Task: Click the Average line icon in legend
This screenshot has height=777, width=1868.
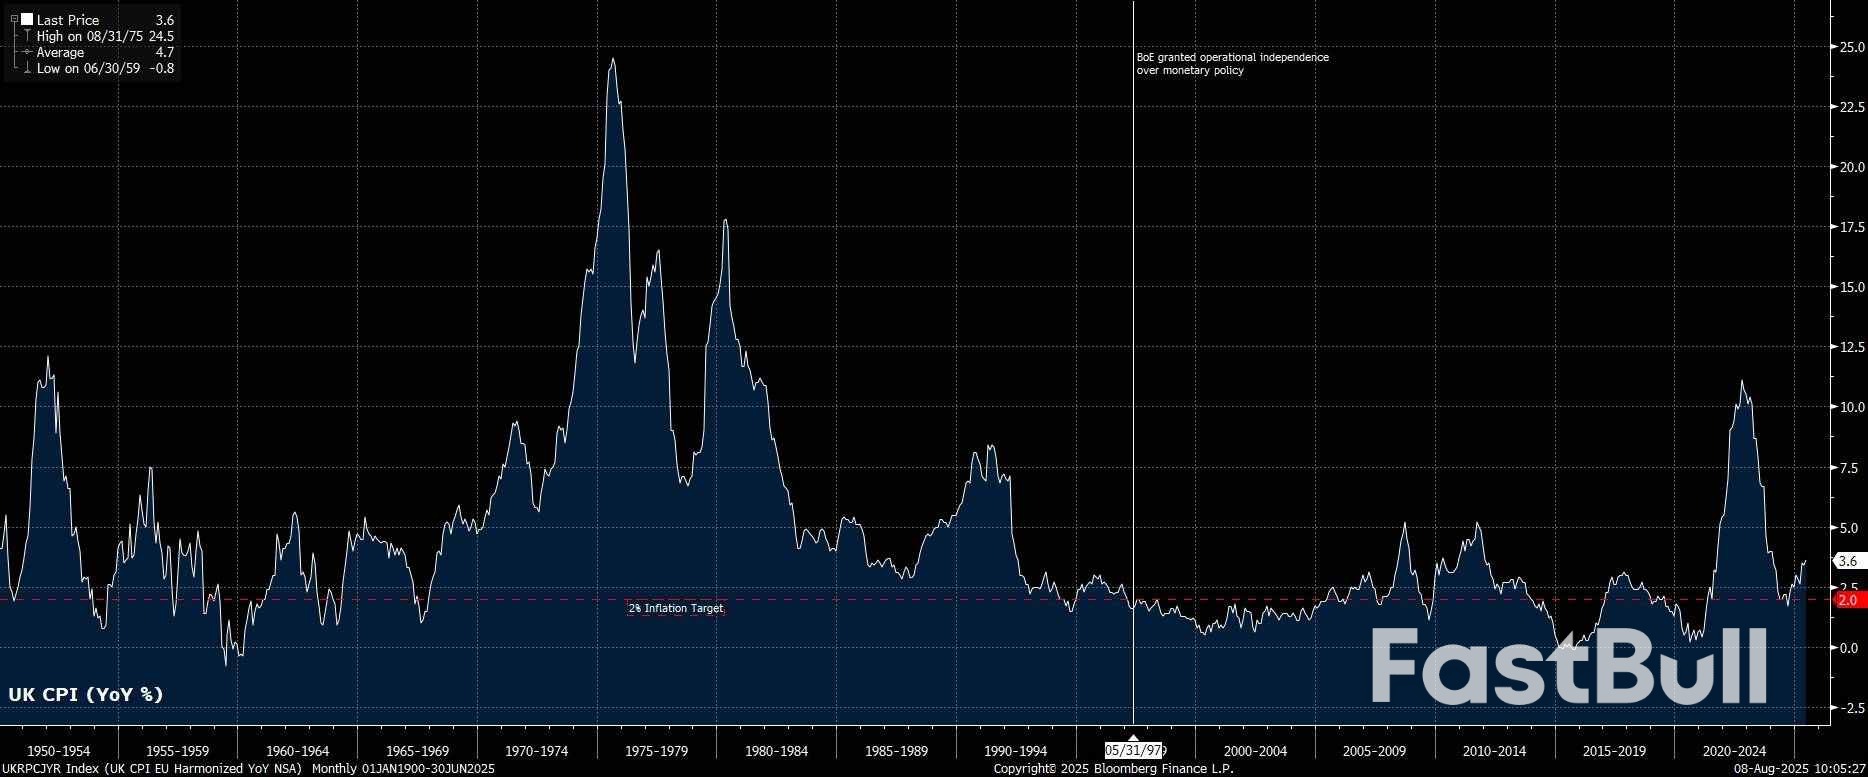Action: point(27,52)
